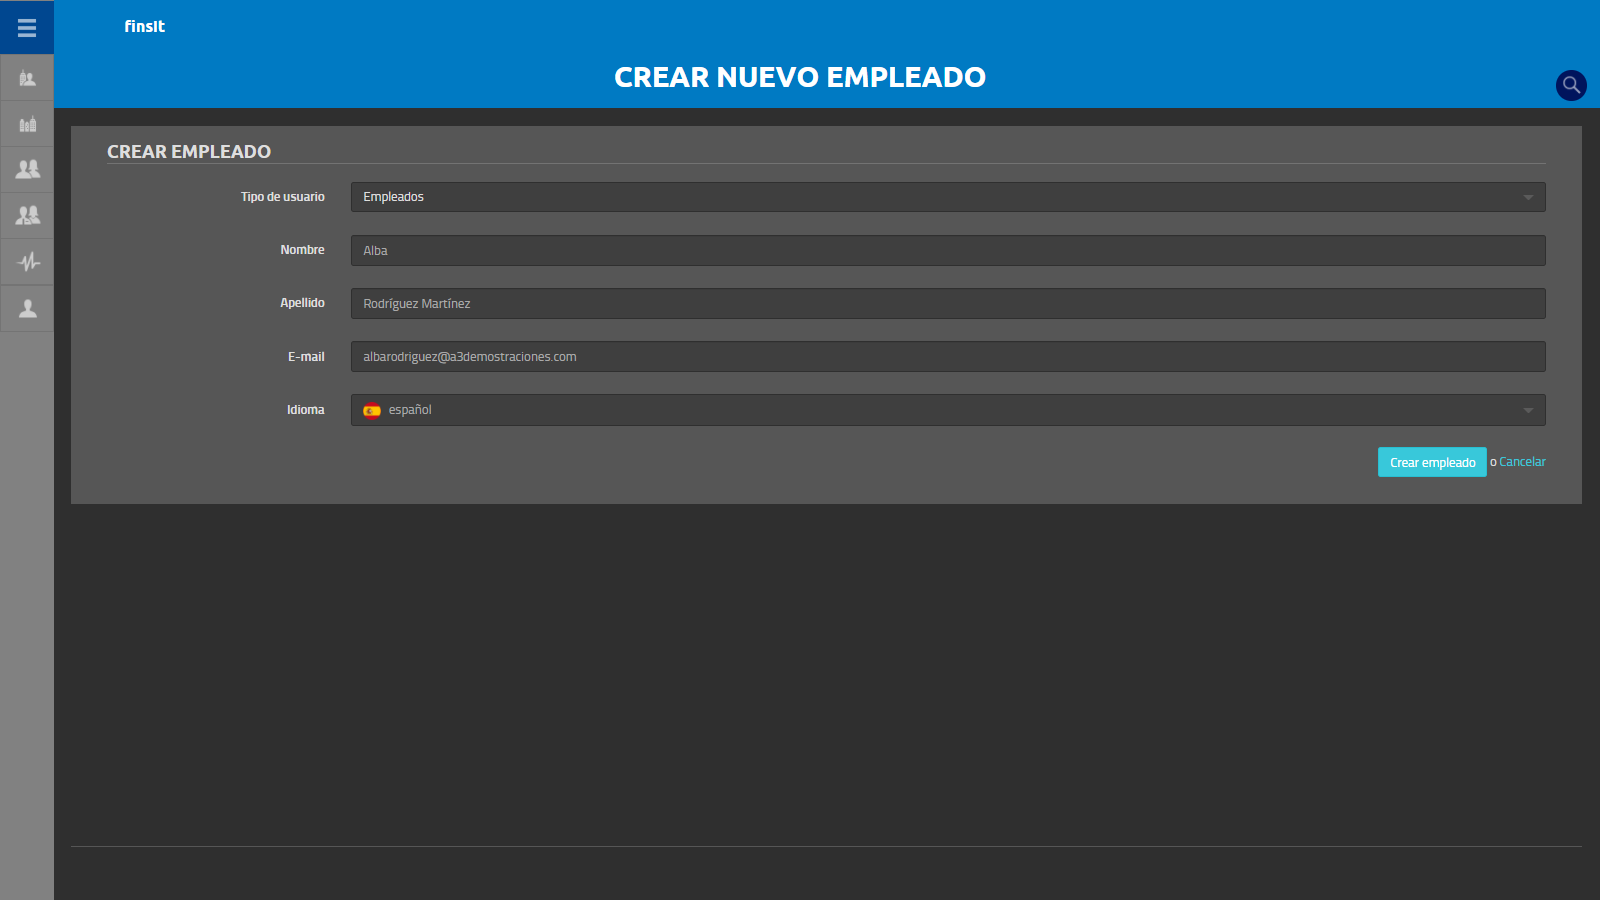The image size is (1600, 900).
Task: Open the Tipo de usuario dropdown
Action: [948, 197]
